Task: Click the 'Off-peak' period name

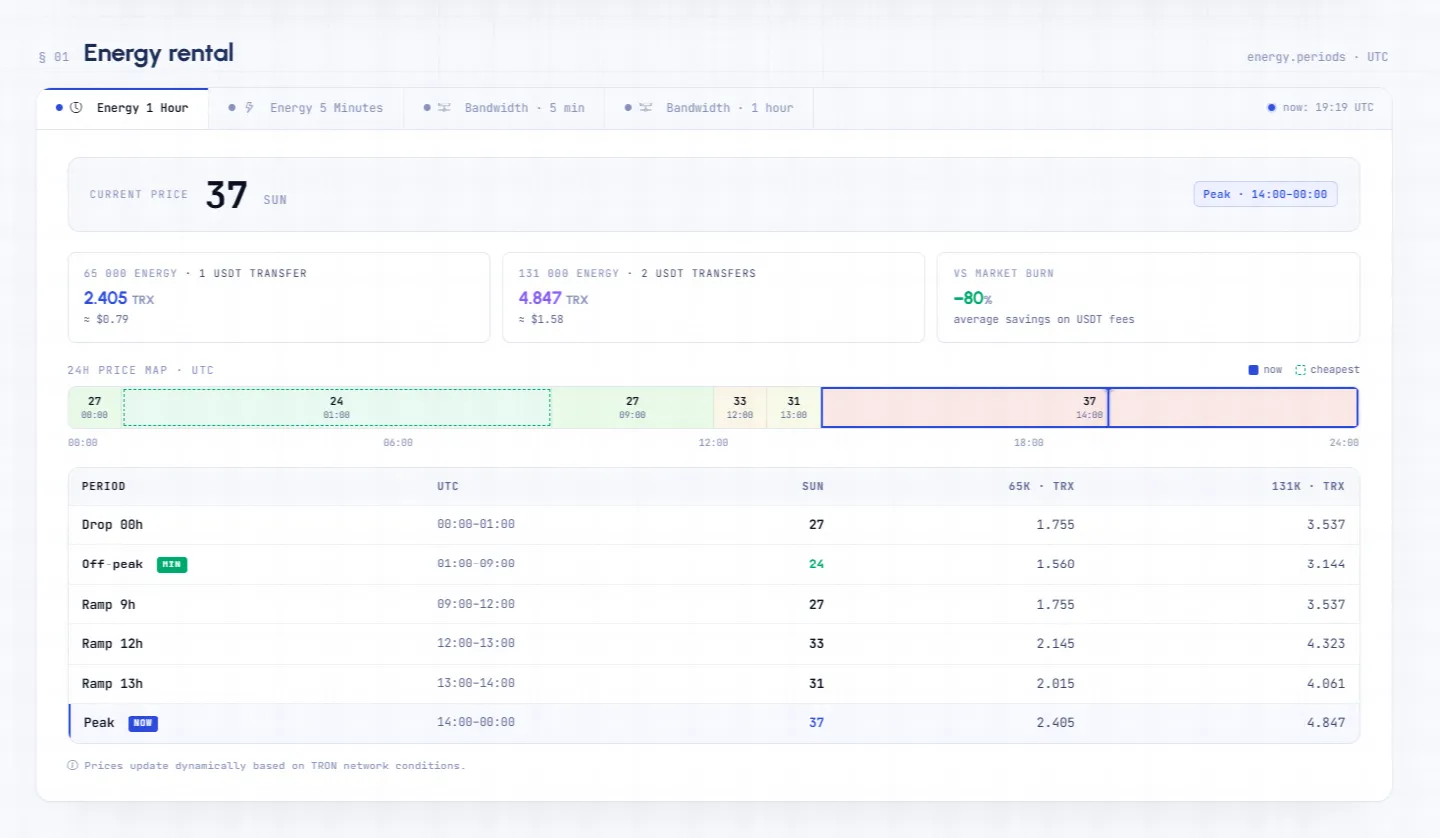Action: click(x=112, y=564)
